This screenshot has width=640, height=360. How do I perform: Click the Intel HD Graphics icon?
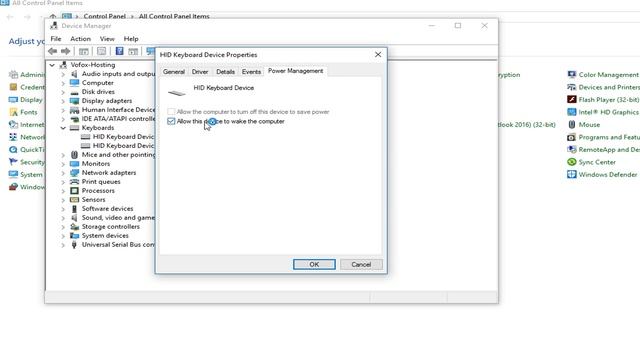pyautogui.click(x=571, y=112)
